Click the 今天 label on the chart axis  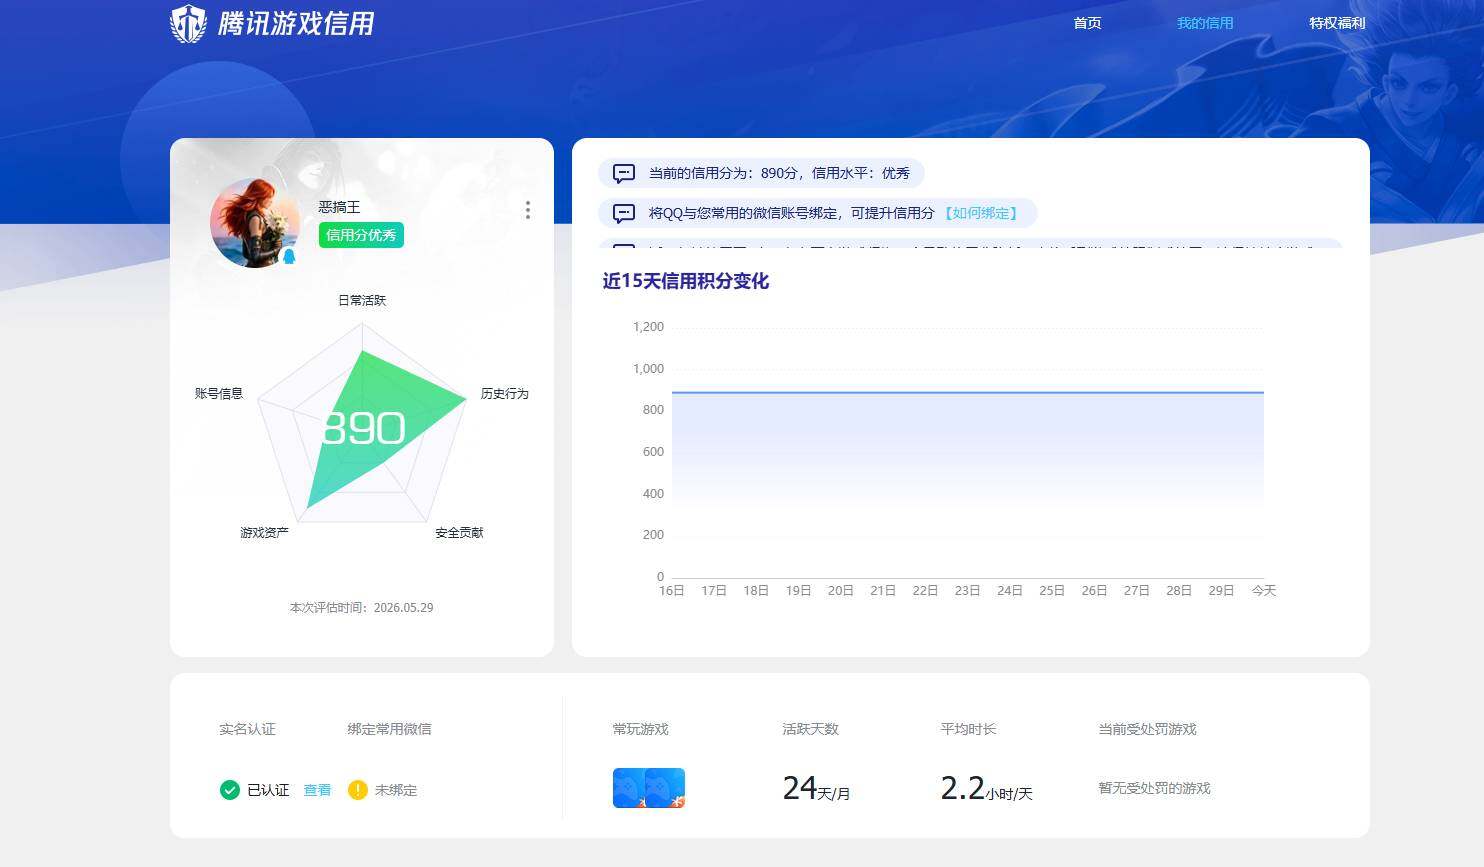[x=1264, y=591]
